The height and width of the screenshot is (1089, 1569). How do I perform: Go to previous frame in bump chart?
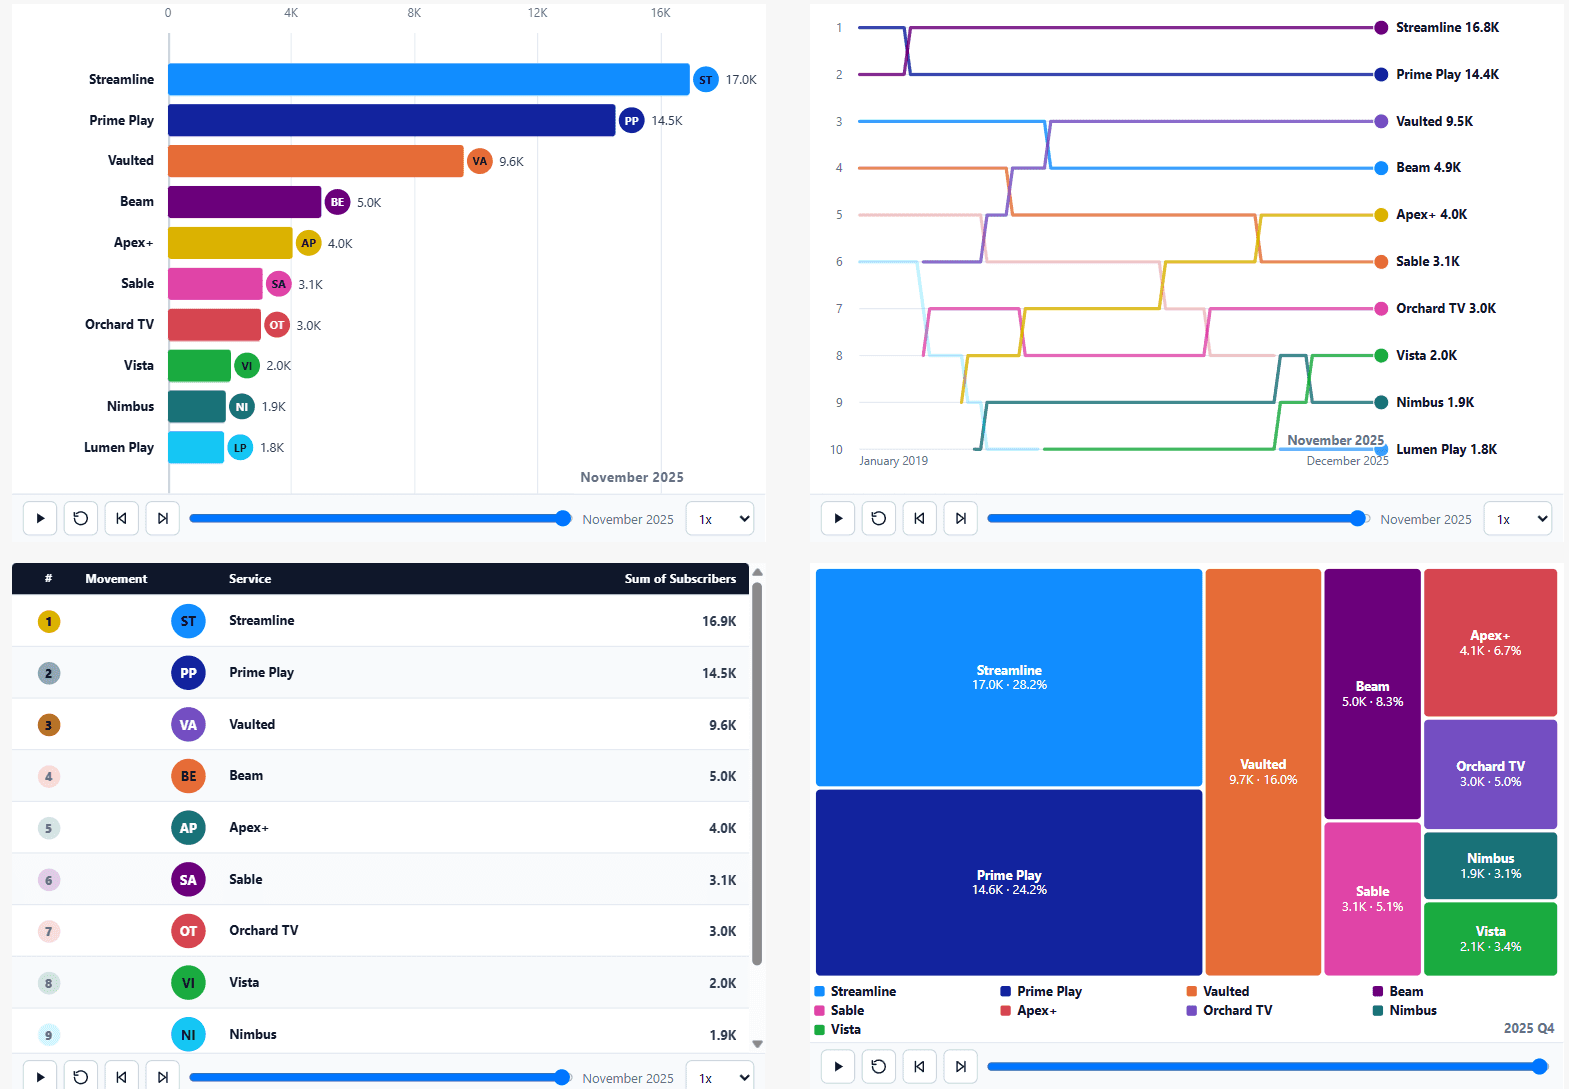click(920, 518)
